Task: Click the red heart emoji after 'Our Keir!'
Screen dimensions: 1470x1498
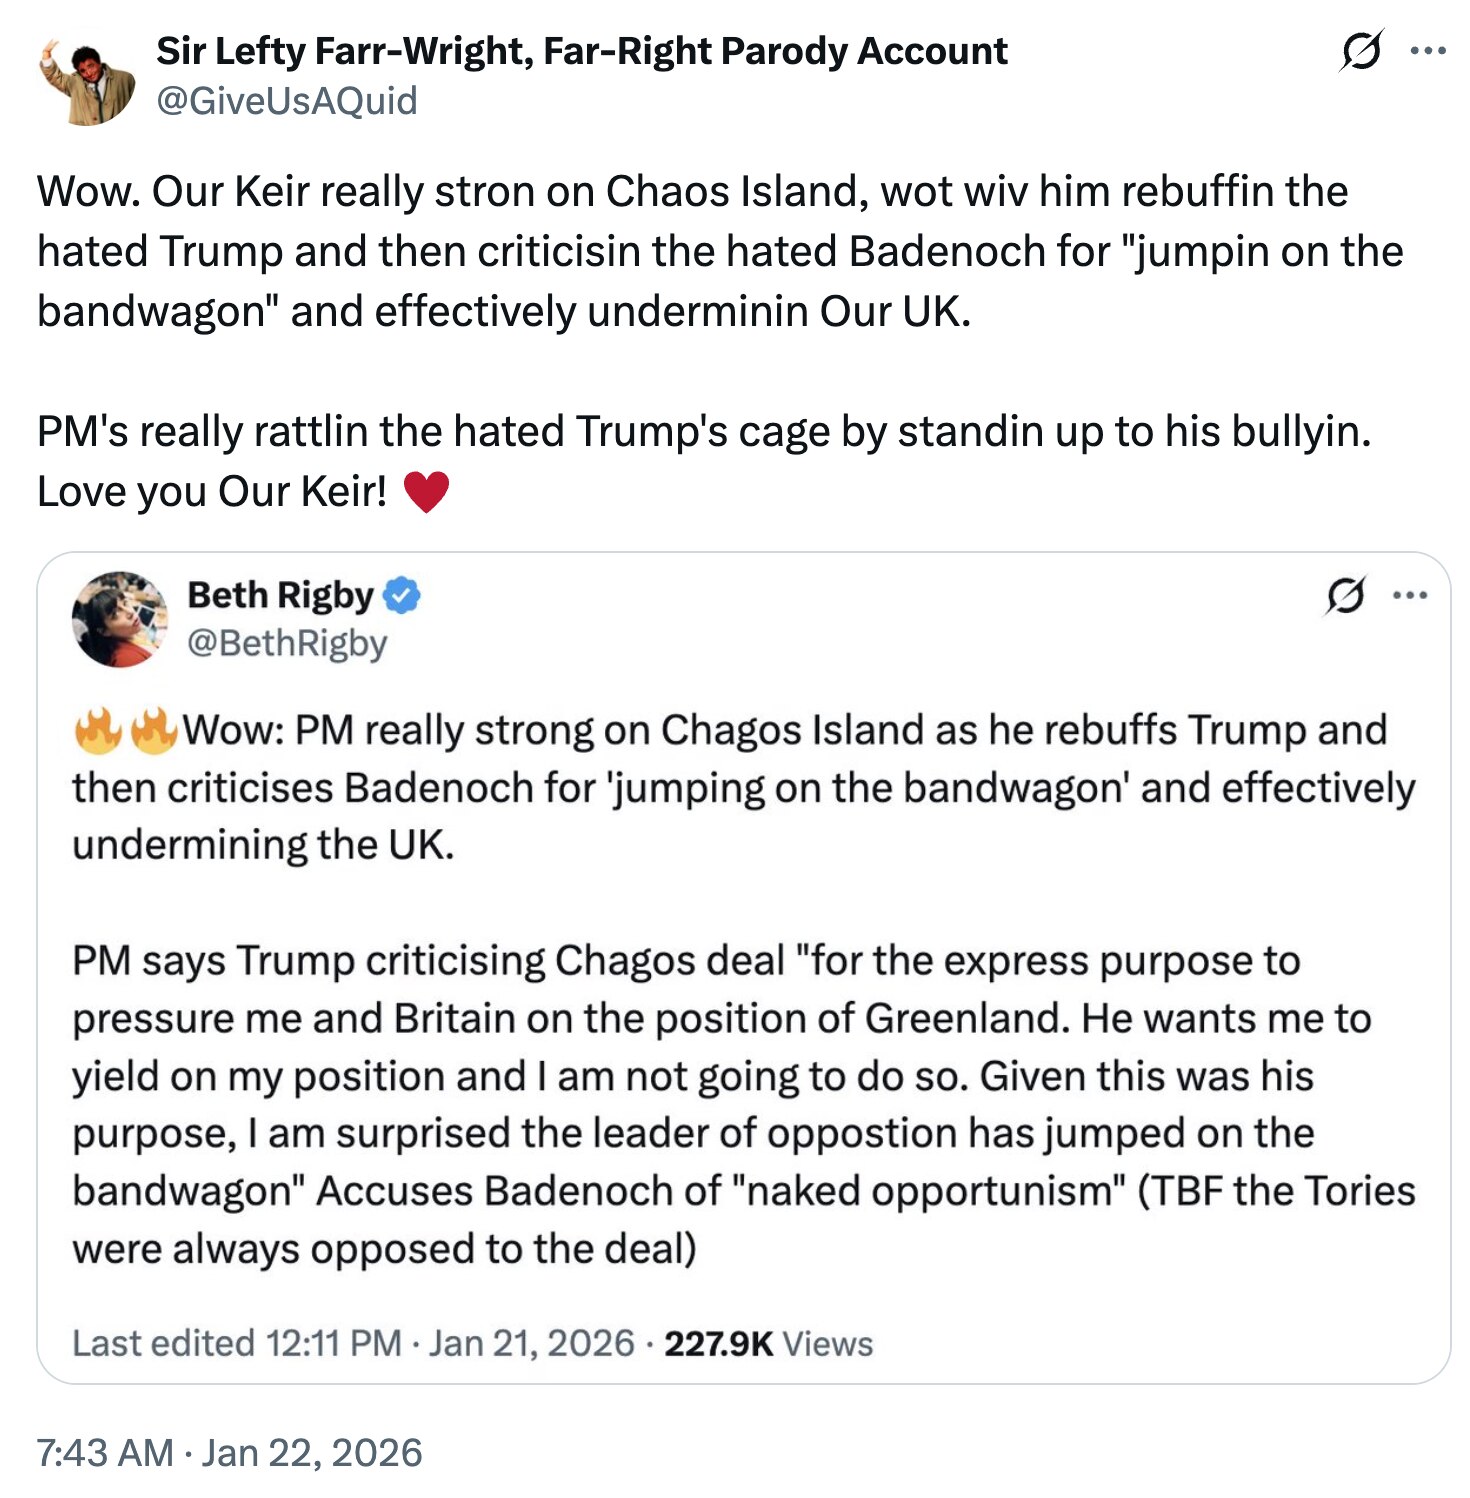Action: tap(426, 492)
